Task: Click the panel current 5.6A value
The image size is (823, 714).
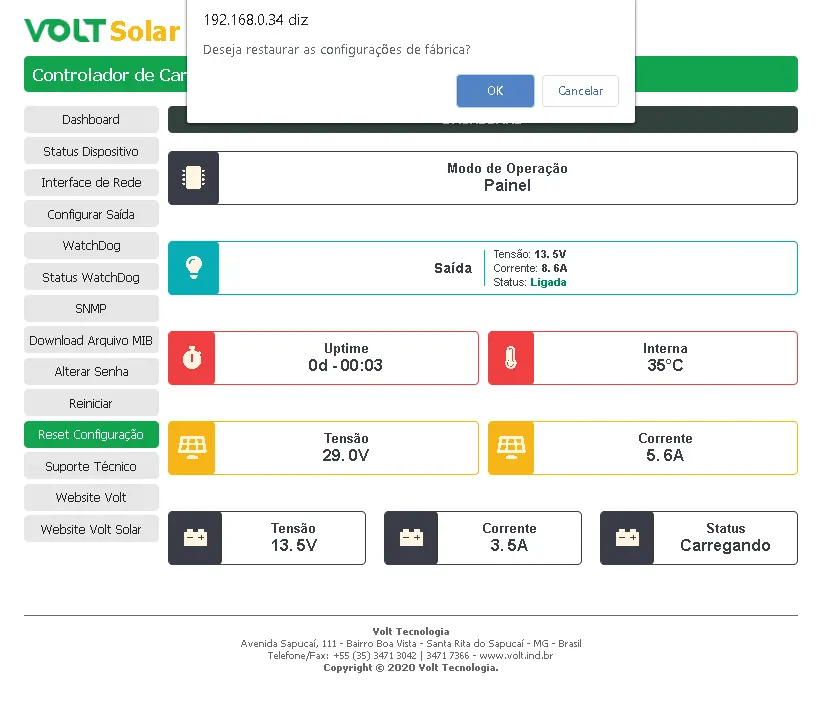Action: 665,455
